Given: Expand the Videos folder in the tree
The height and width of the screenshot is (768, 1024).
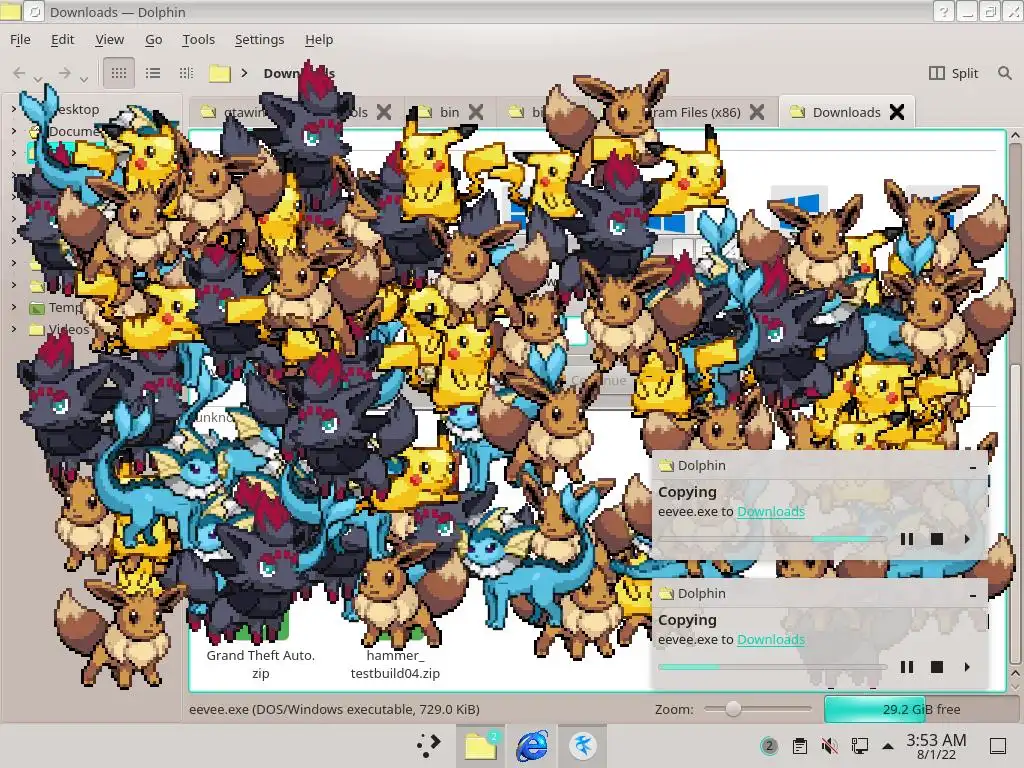Looking at the screenshot, I should (x=14, y=329).
